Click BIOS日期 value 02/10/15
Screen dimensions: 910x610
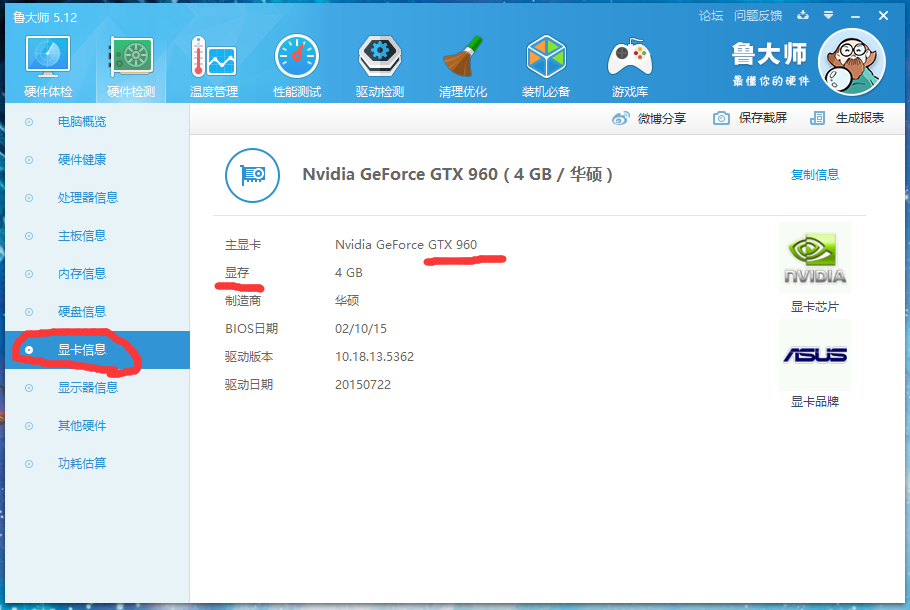pos(360,329)
